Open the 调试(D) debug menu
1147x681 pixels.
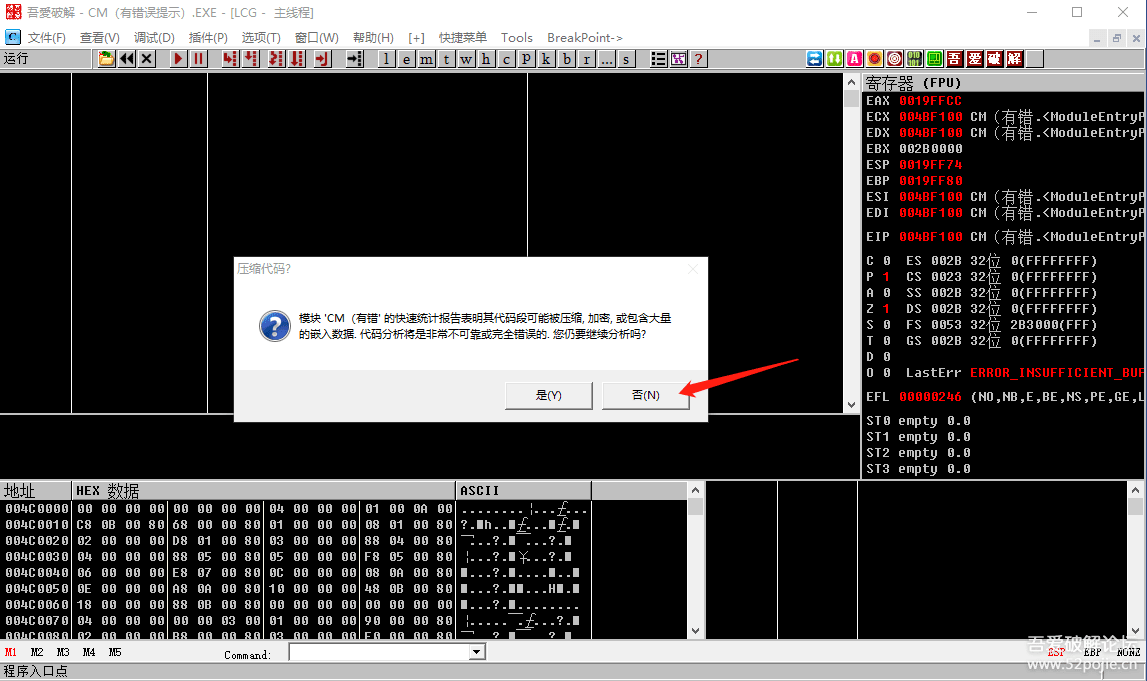coord(154,38)
